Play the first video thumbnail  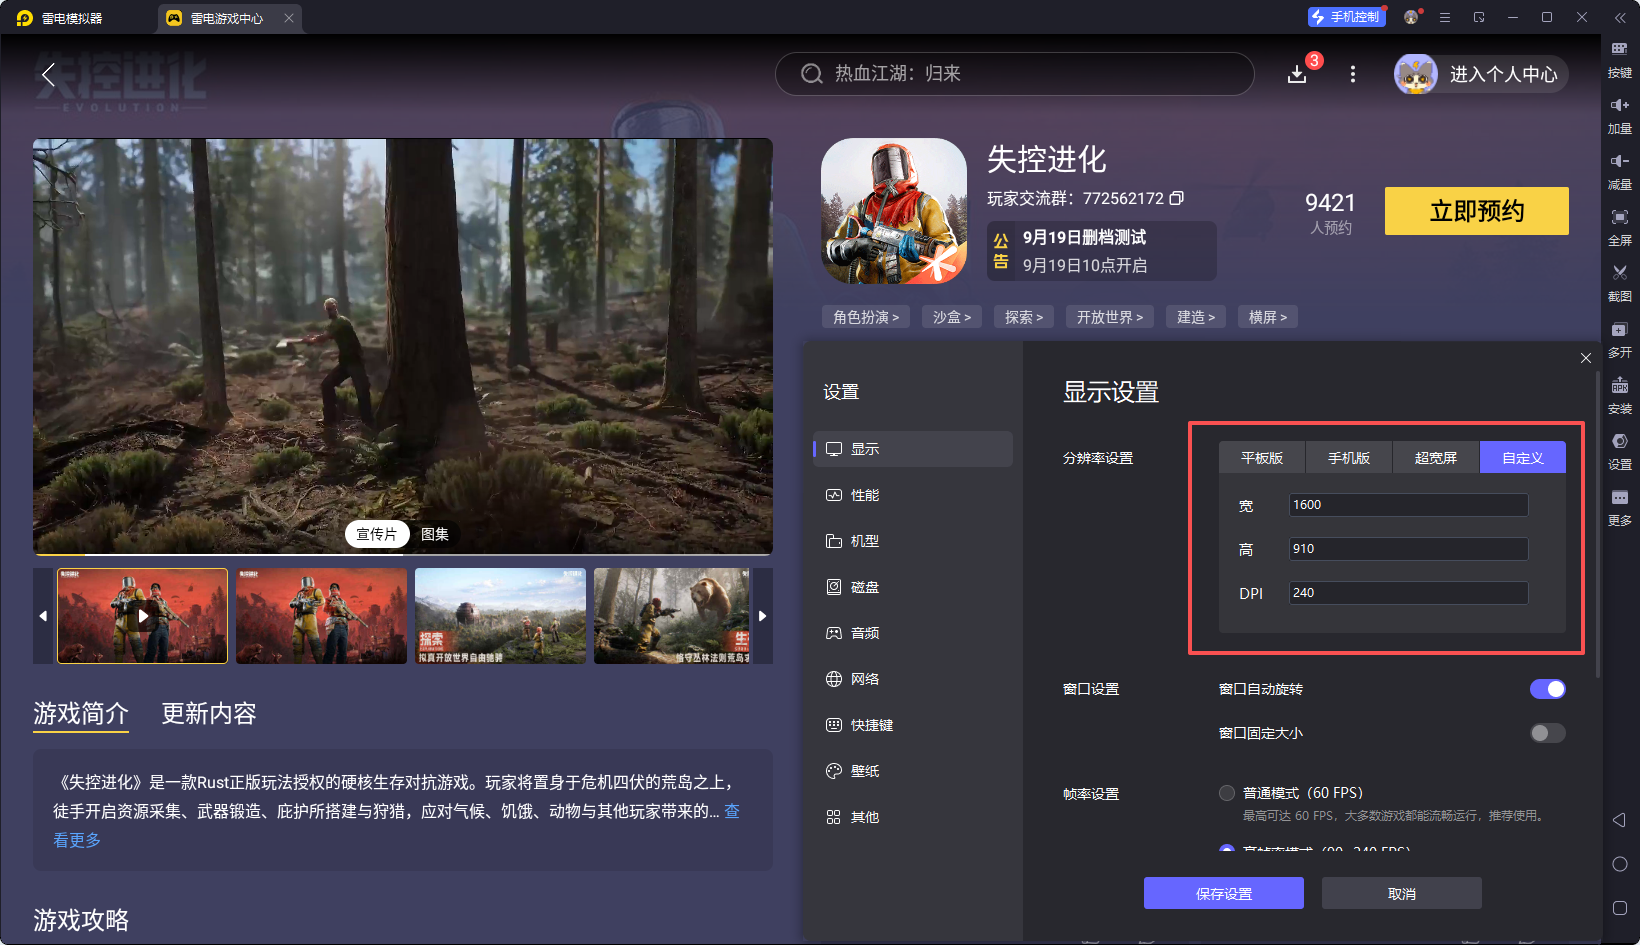click(x=143, y=616)
